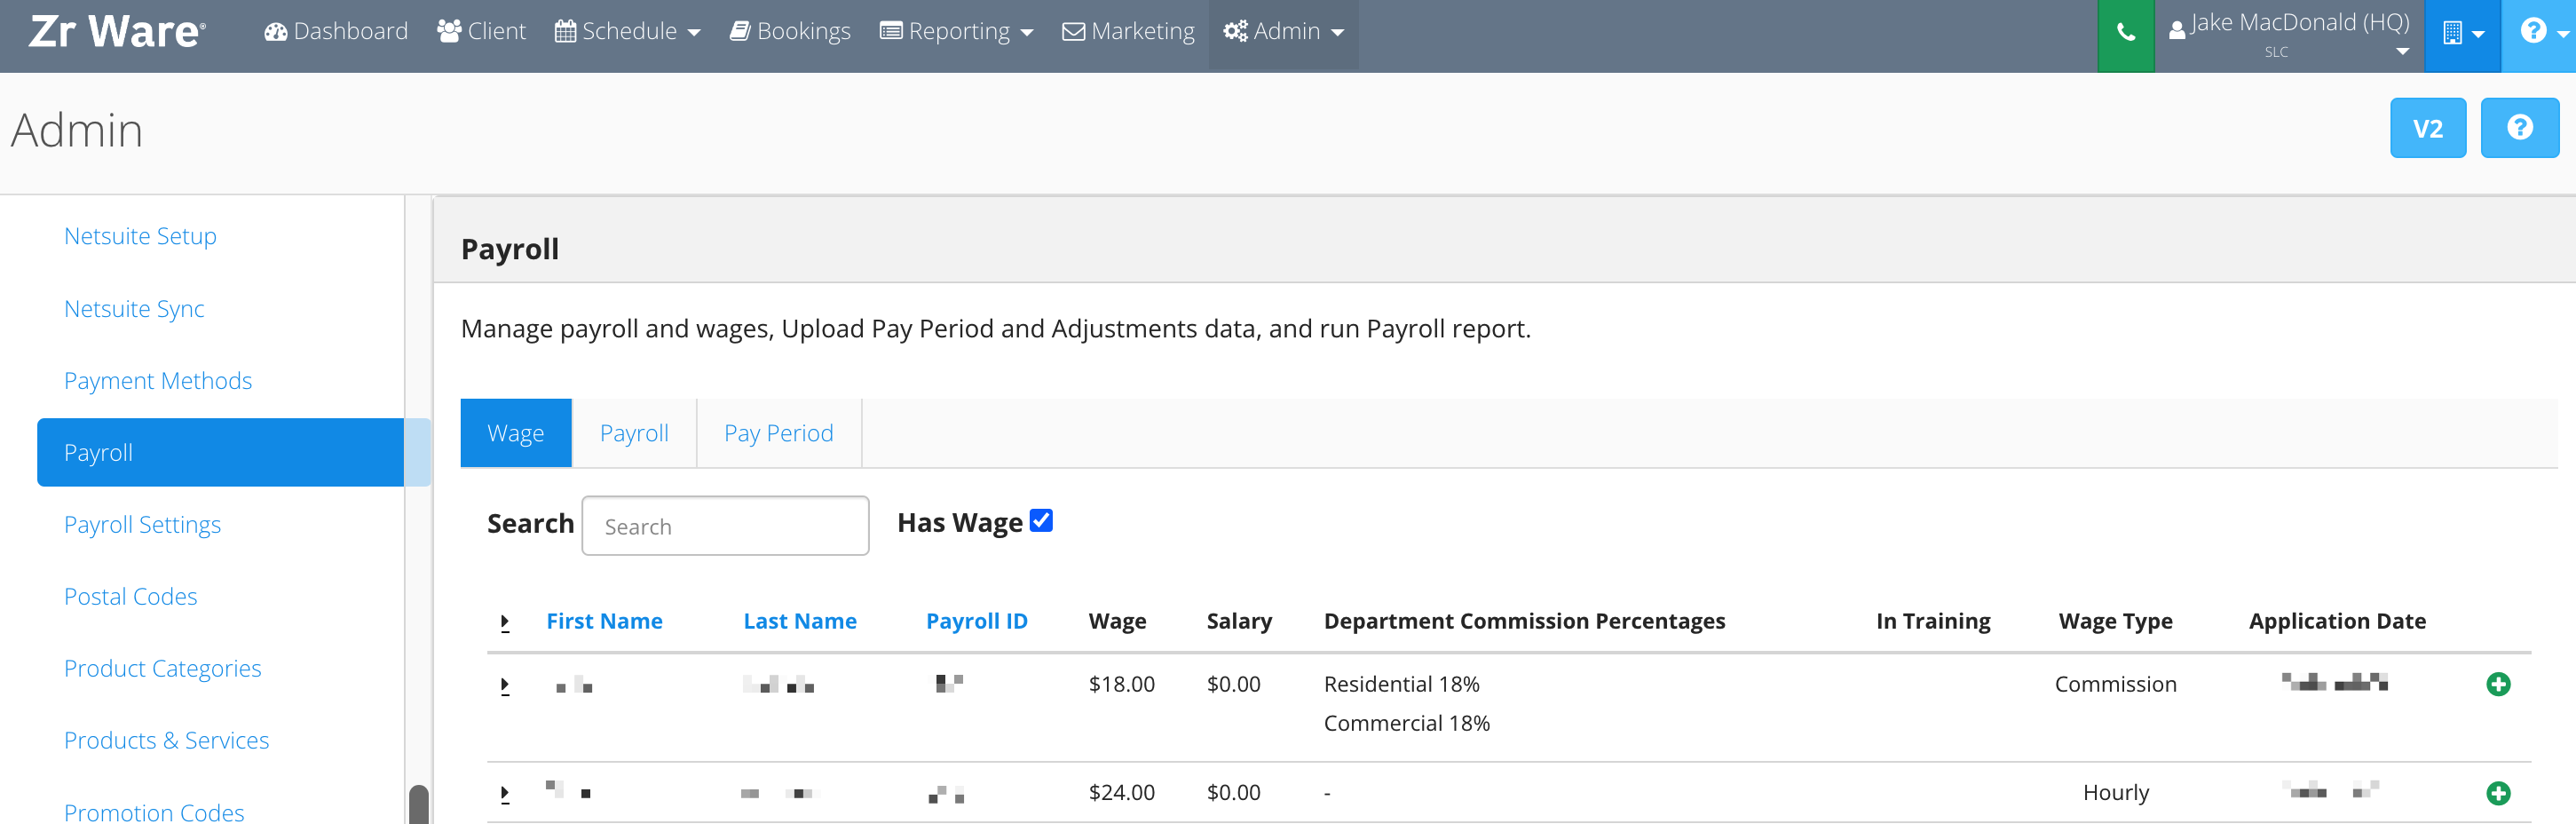2576x824 pixels.
Task: Click the sidebar vertical scrollbar thumb
Action: pyautogui.click(x=419, y=805)
